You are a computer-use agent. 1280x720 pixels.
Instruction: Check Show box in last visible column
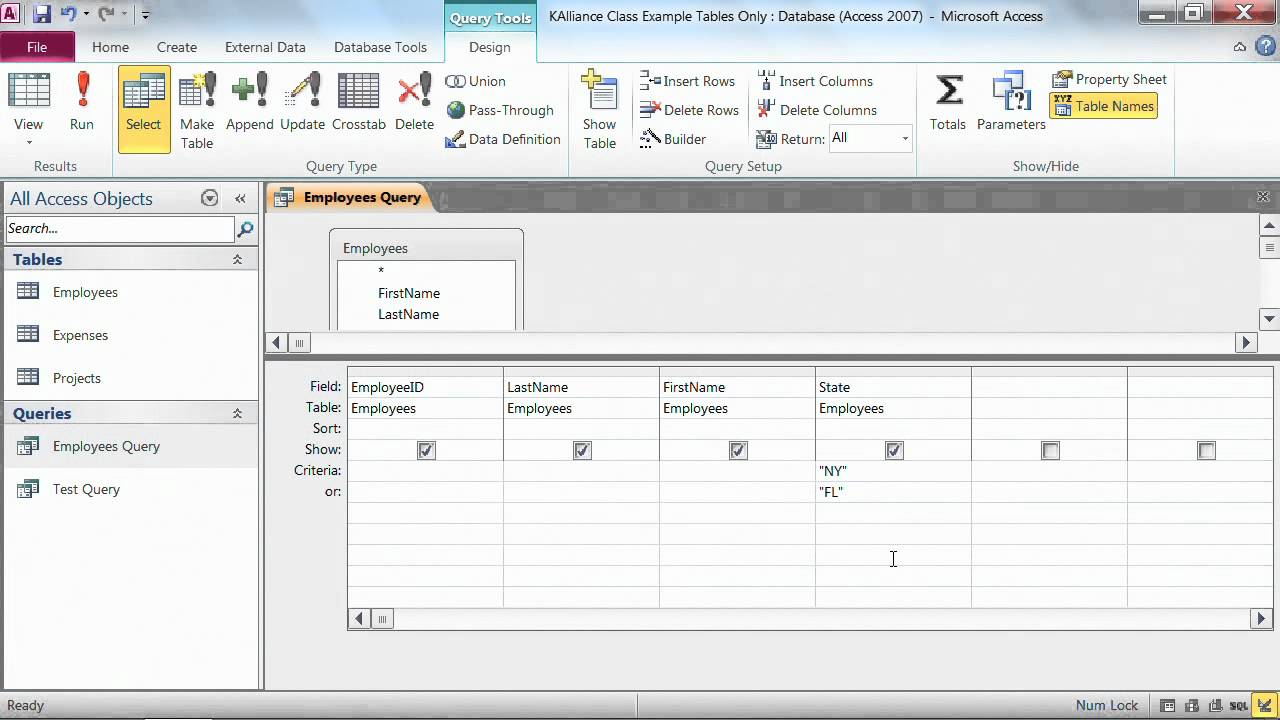(1206, 451)
